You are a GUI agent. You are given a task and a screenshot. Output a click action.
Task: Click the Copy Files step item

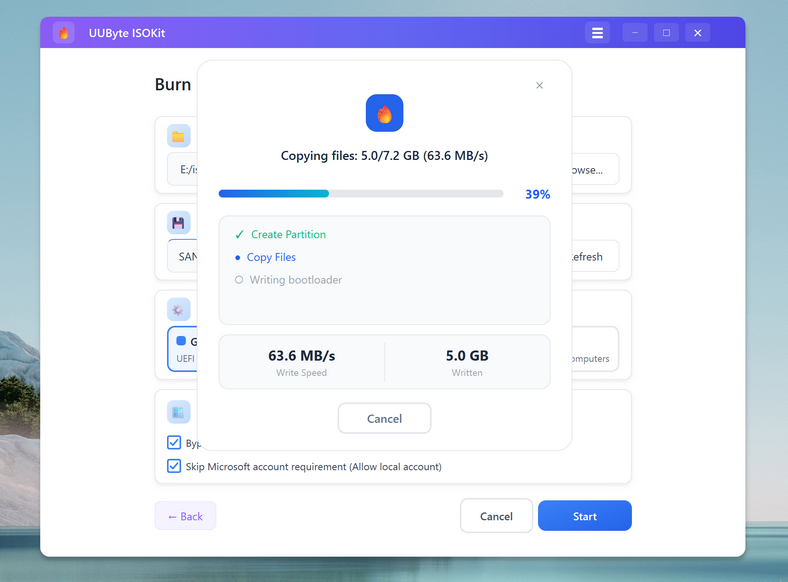pyautogui.click(x=271, y=257)
